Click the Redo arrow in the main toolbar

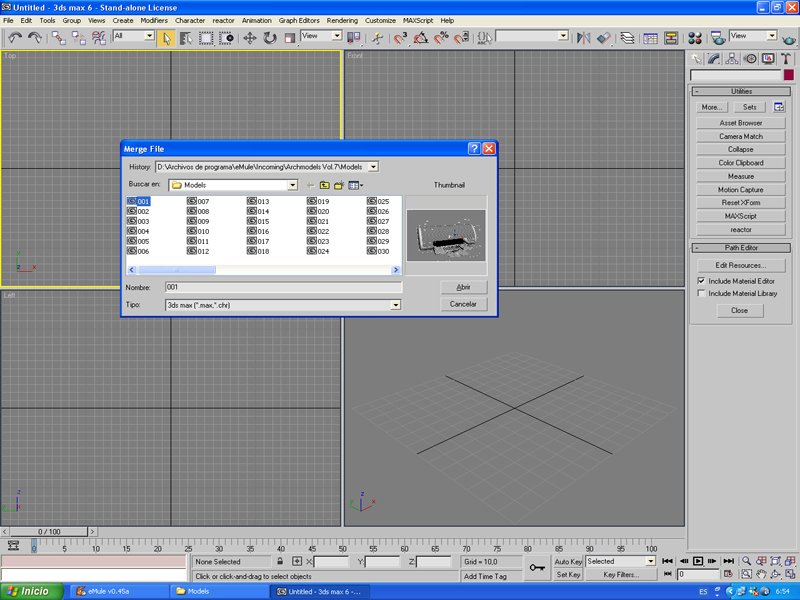tap(35, 38)
